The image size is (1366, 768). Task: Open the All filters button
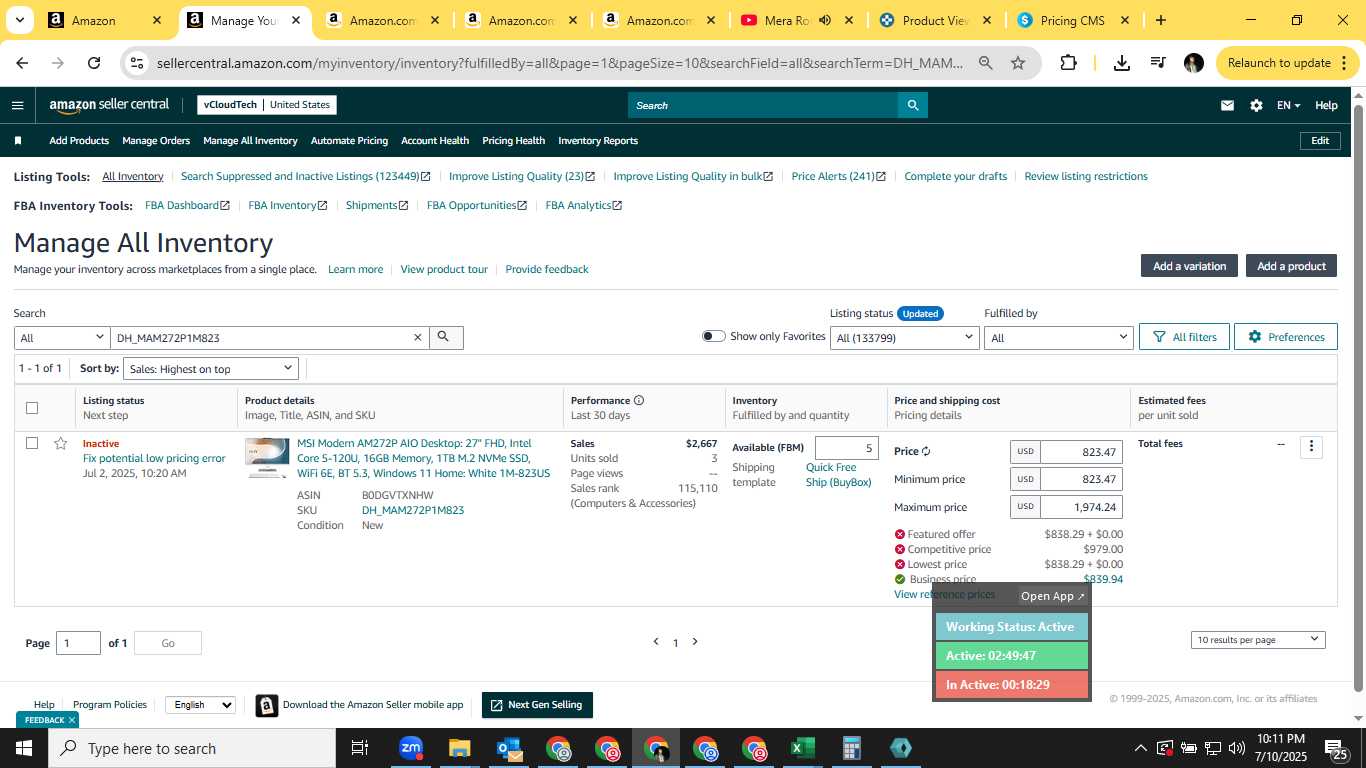click(x=1184, y=337)
